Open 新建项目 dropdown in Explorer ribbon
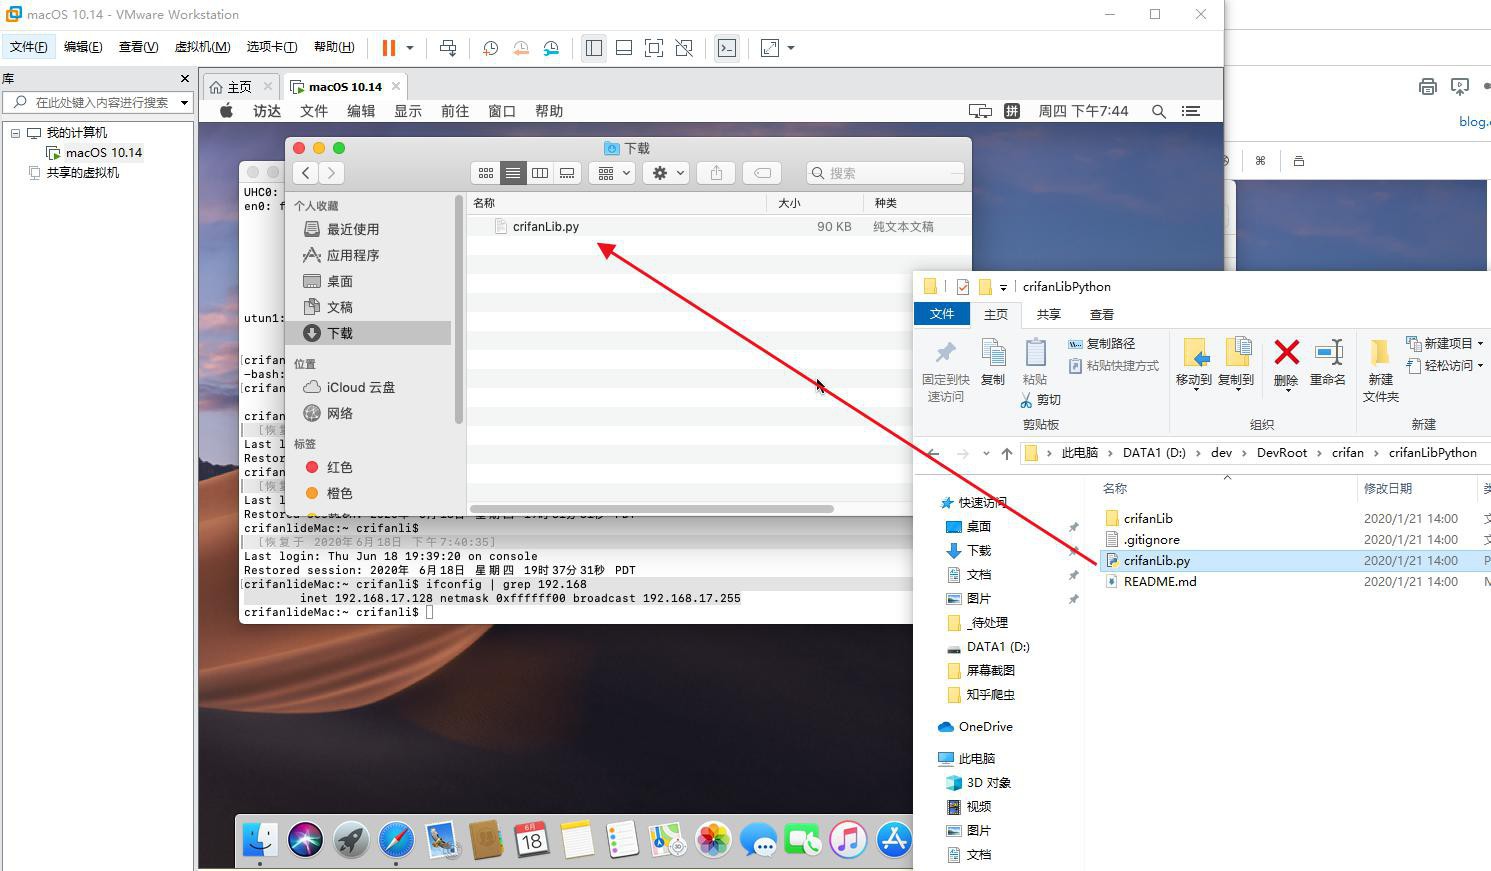1491x871 pixels. (1445, 343)
